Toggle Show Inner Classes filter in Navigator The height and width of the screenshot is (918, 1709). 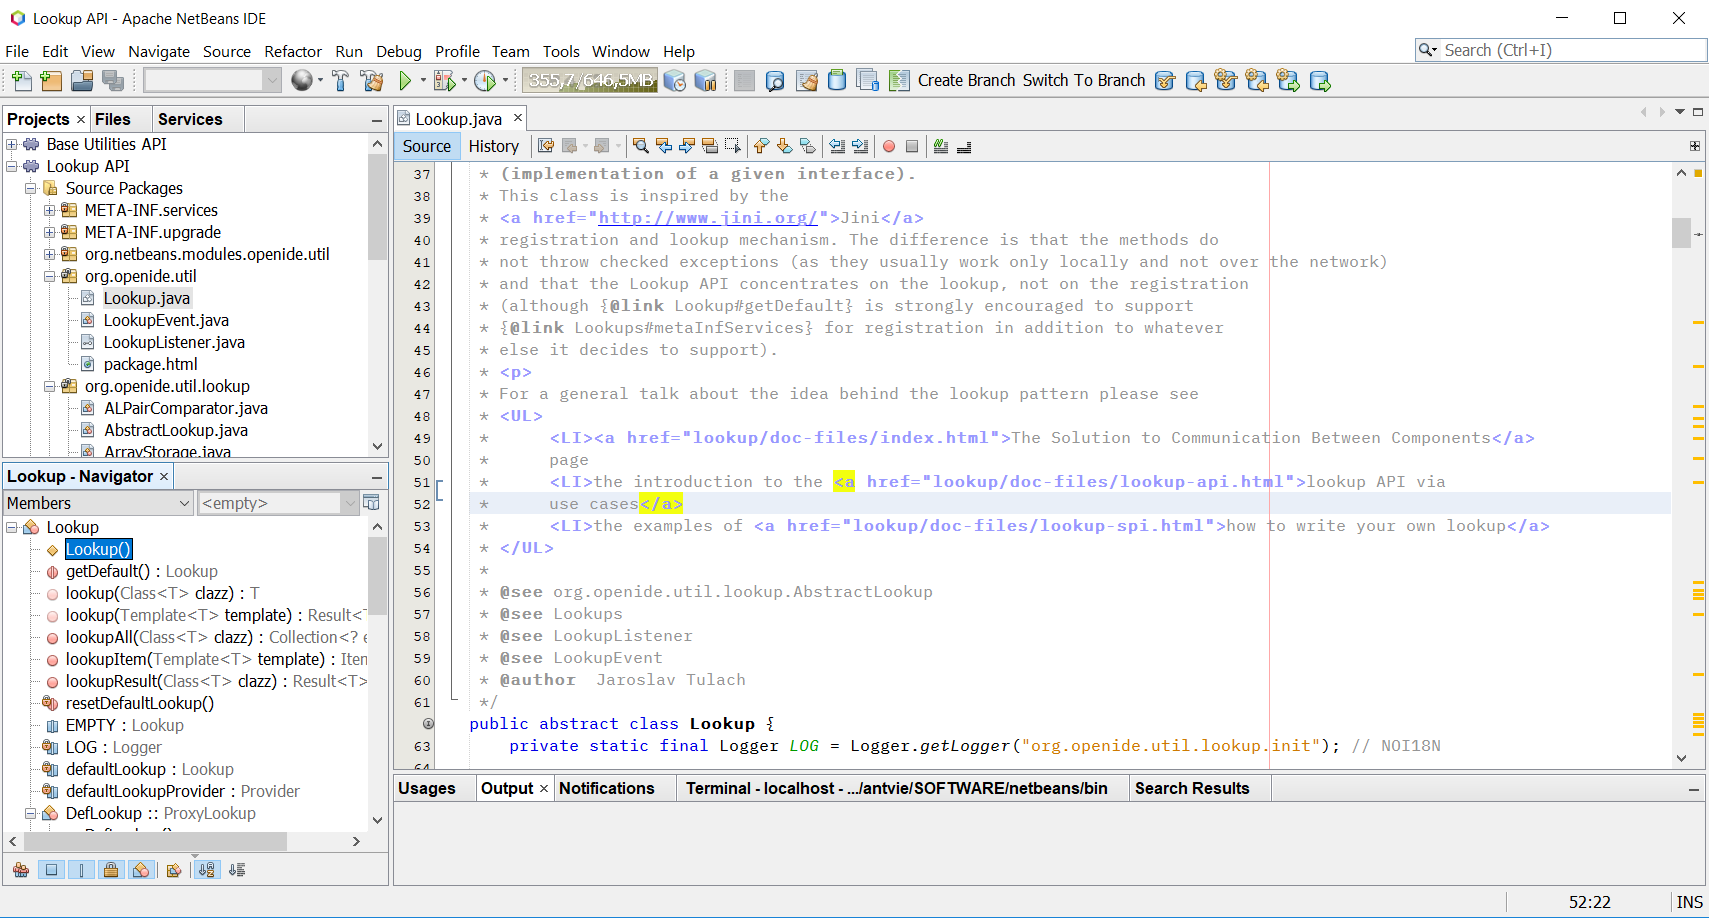pos(141,870)
